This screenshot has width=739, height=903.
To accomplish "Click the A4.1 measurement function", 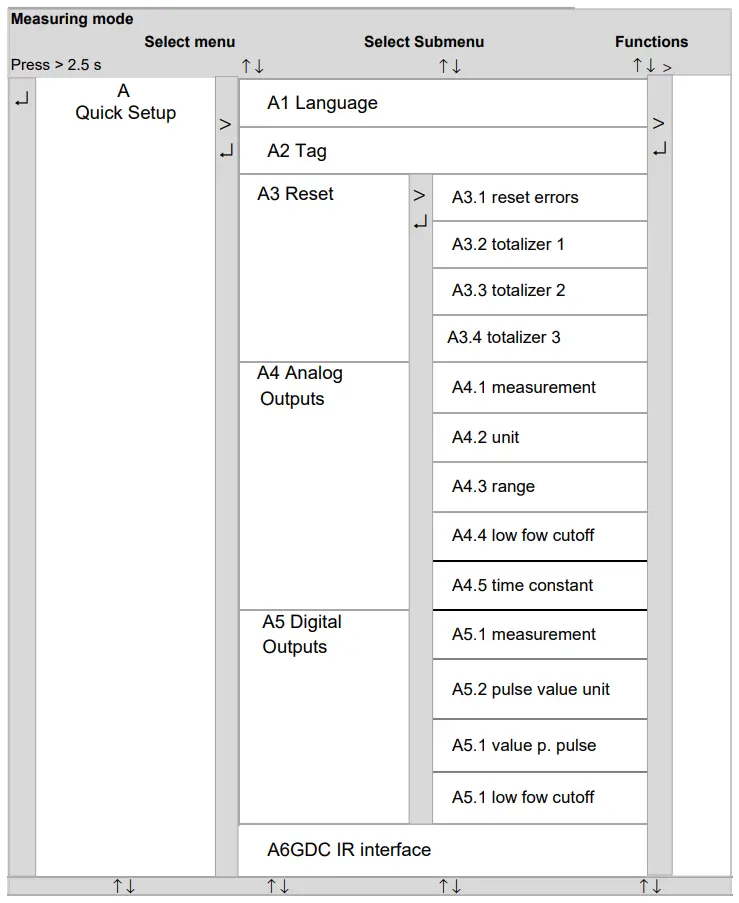I will pyautogui.click(x=523, y=387).
